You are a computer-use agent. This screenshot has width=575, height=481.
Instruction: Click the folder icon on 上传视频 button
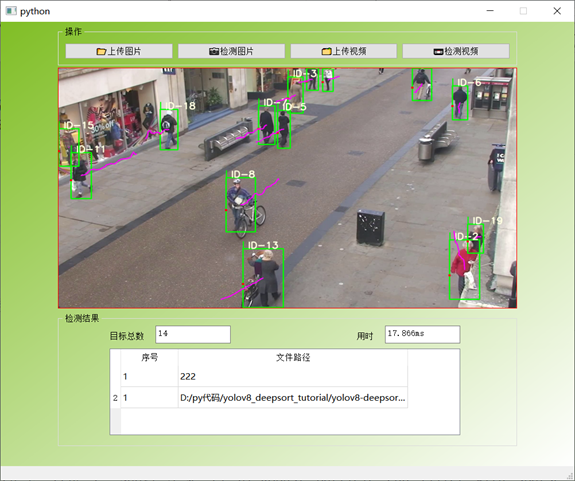(x=326, y=51)
